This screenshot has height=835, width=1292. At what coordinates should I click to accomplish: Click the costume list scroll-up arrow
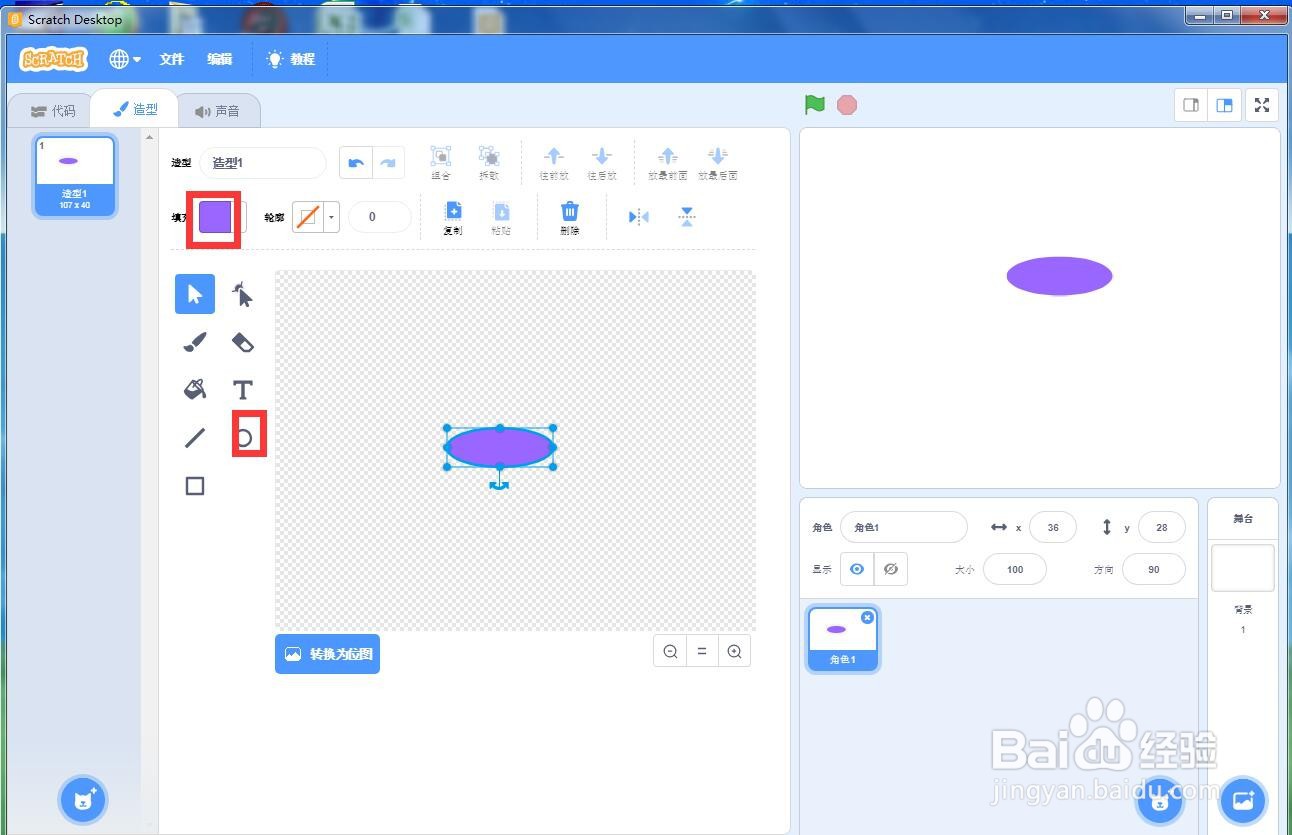[150, 137]
